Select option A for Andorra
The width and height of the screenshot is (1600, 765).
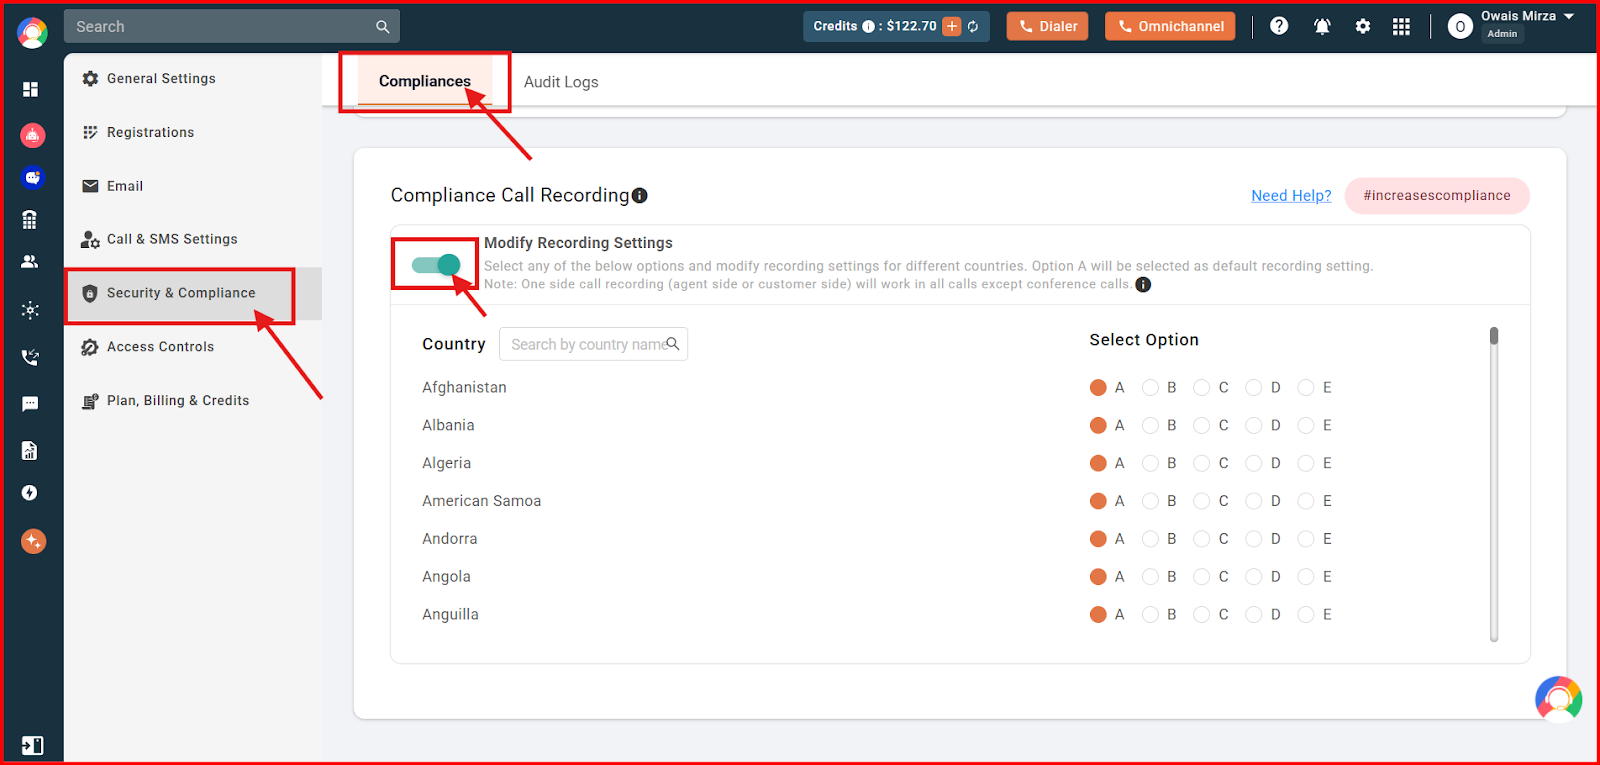click(1098, 539)
